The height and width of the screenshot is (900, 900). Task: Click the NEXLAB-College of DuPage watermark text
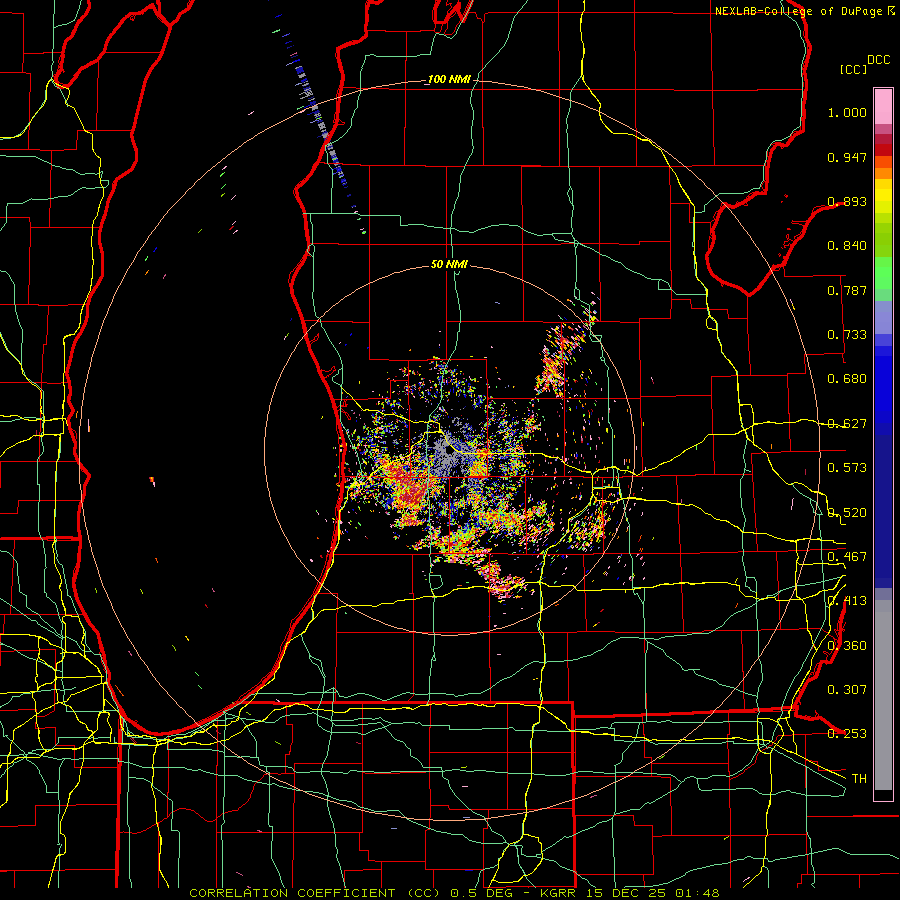805,11
